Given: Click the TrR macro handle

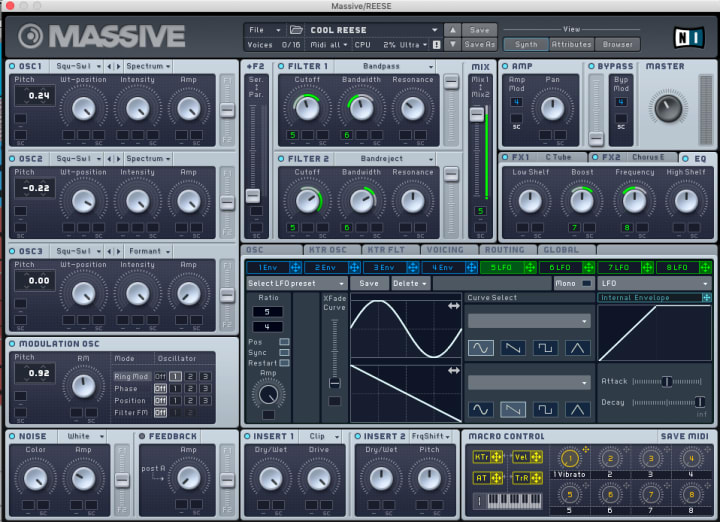Looking at the screenshot, I should click(536, 478).
